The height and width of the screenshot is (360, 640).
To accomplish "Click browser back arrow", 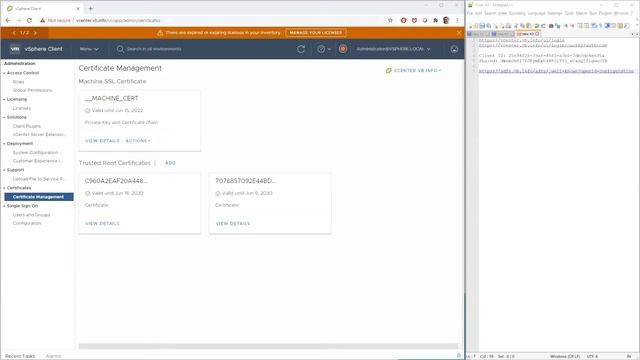I will coord(8,20).
